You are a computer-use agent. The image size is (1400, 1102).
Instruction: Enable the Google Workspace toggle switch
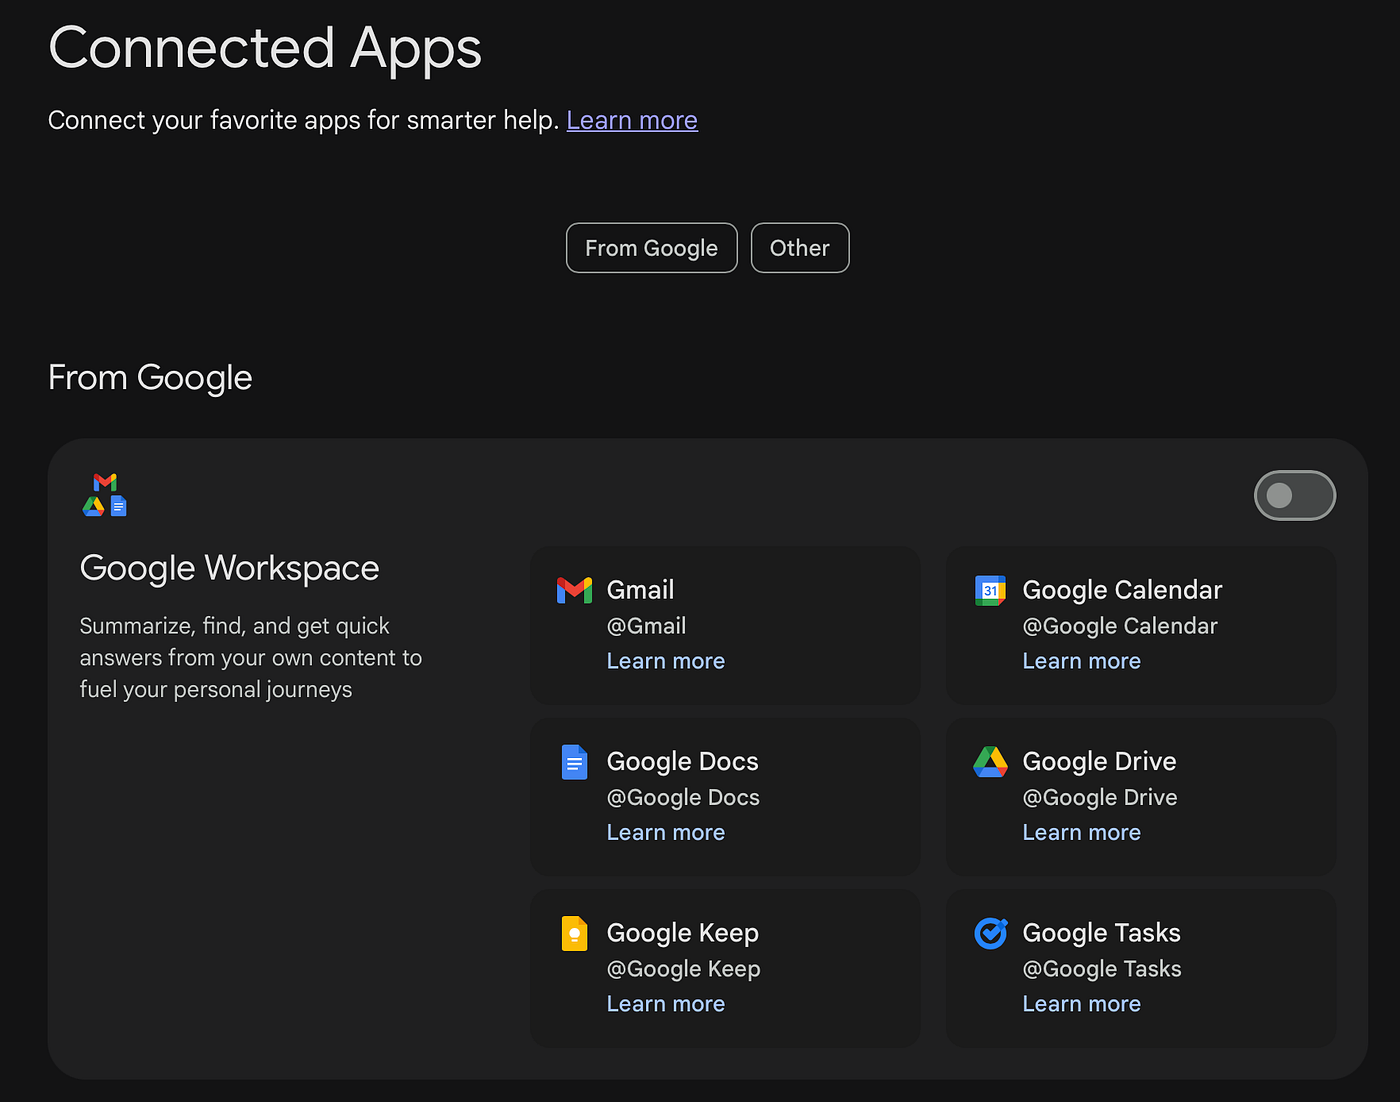pos(1295,495)
